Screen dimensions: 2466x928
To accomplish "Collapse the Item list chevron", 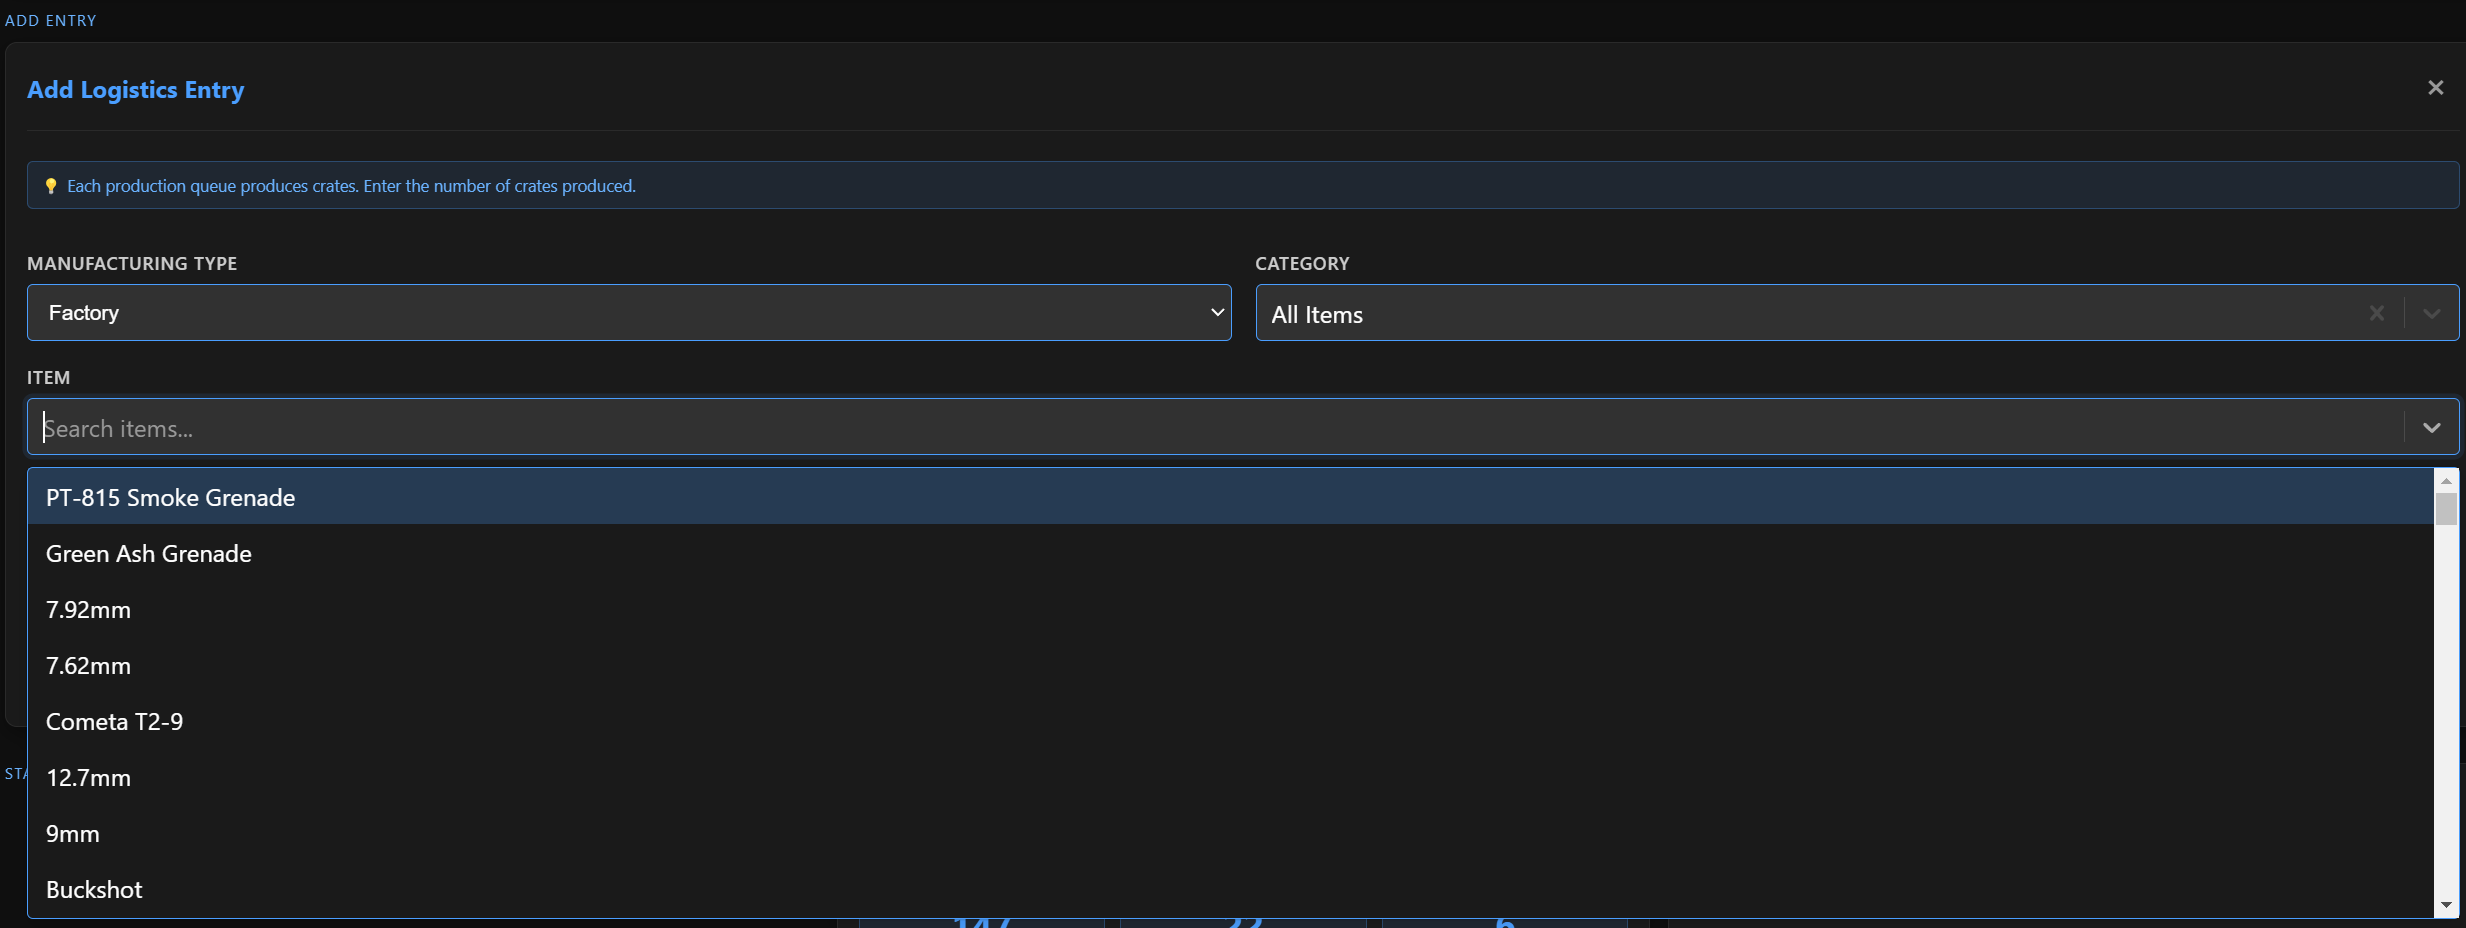I will tap(2431, 427).
